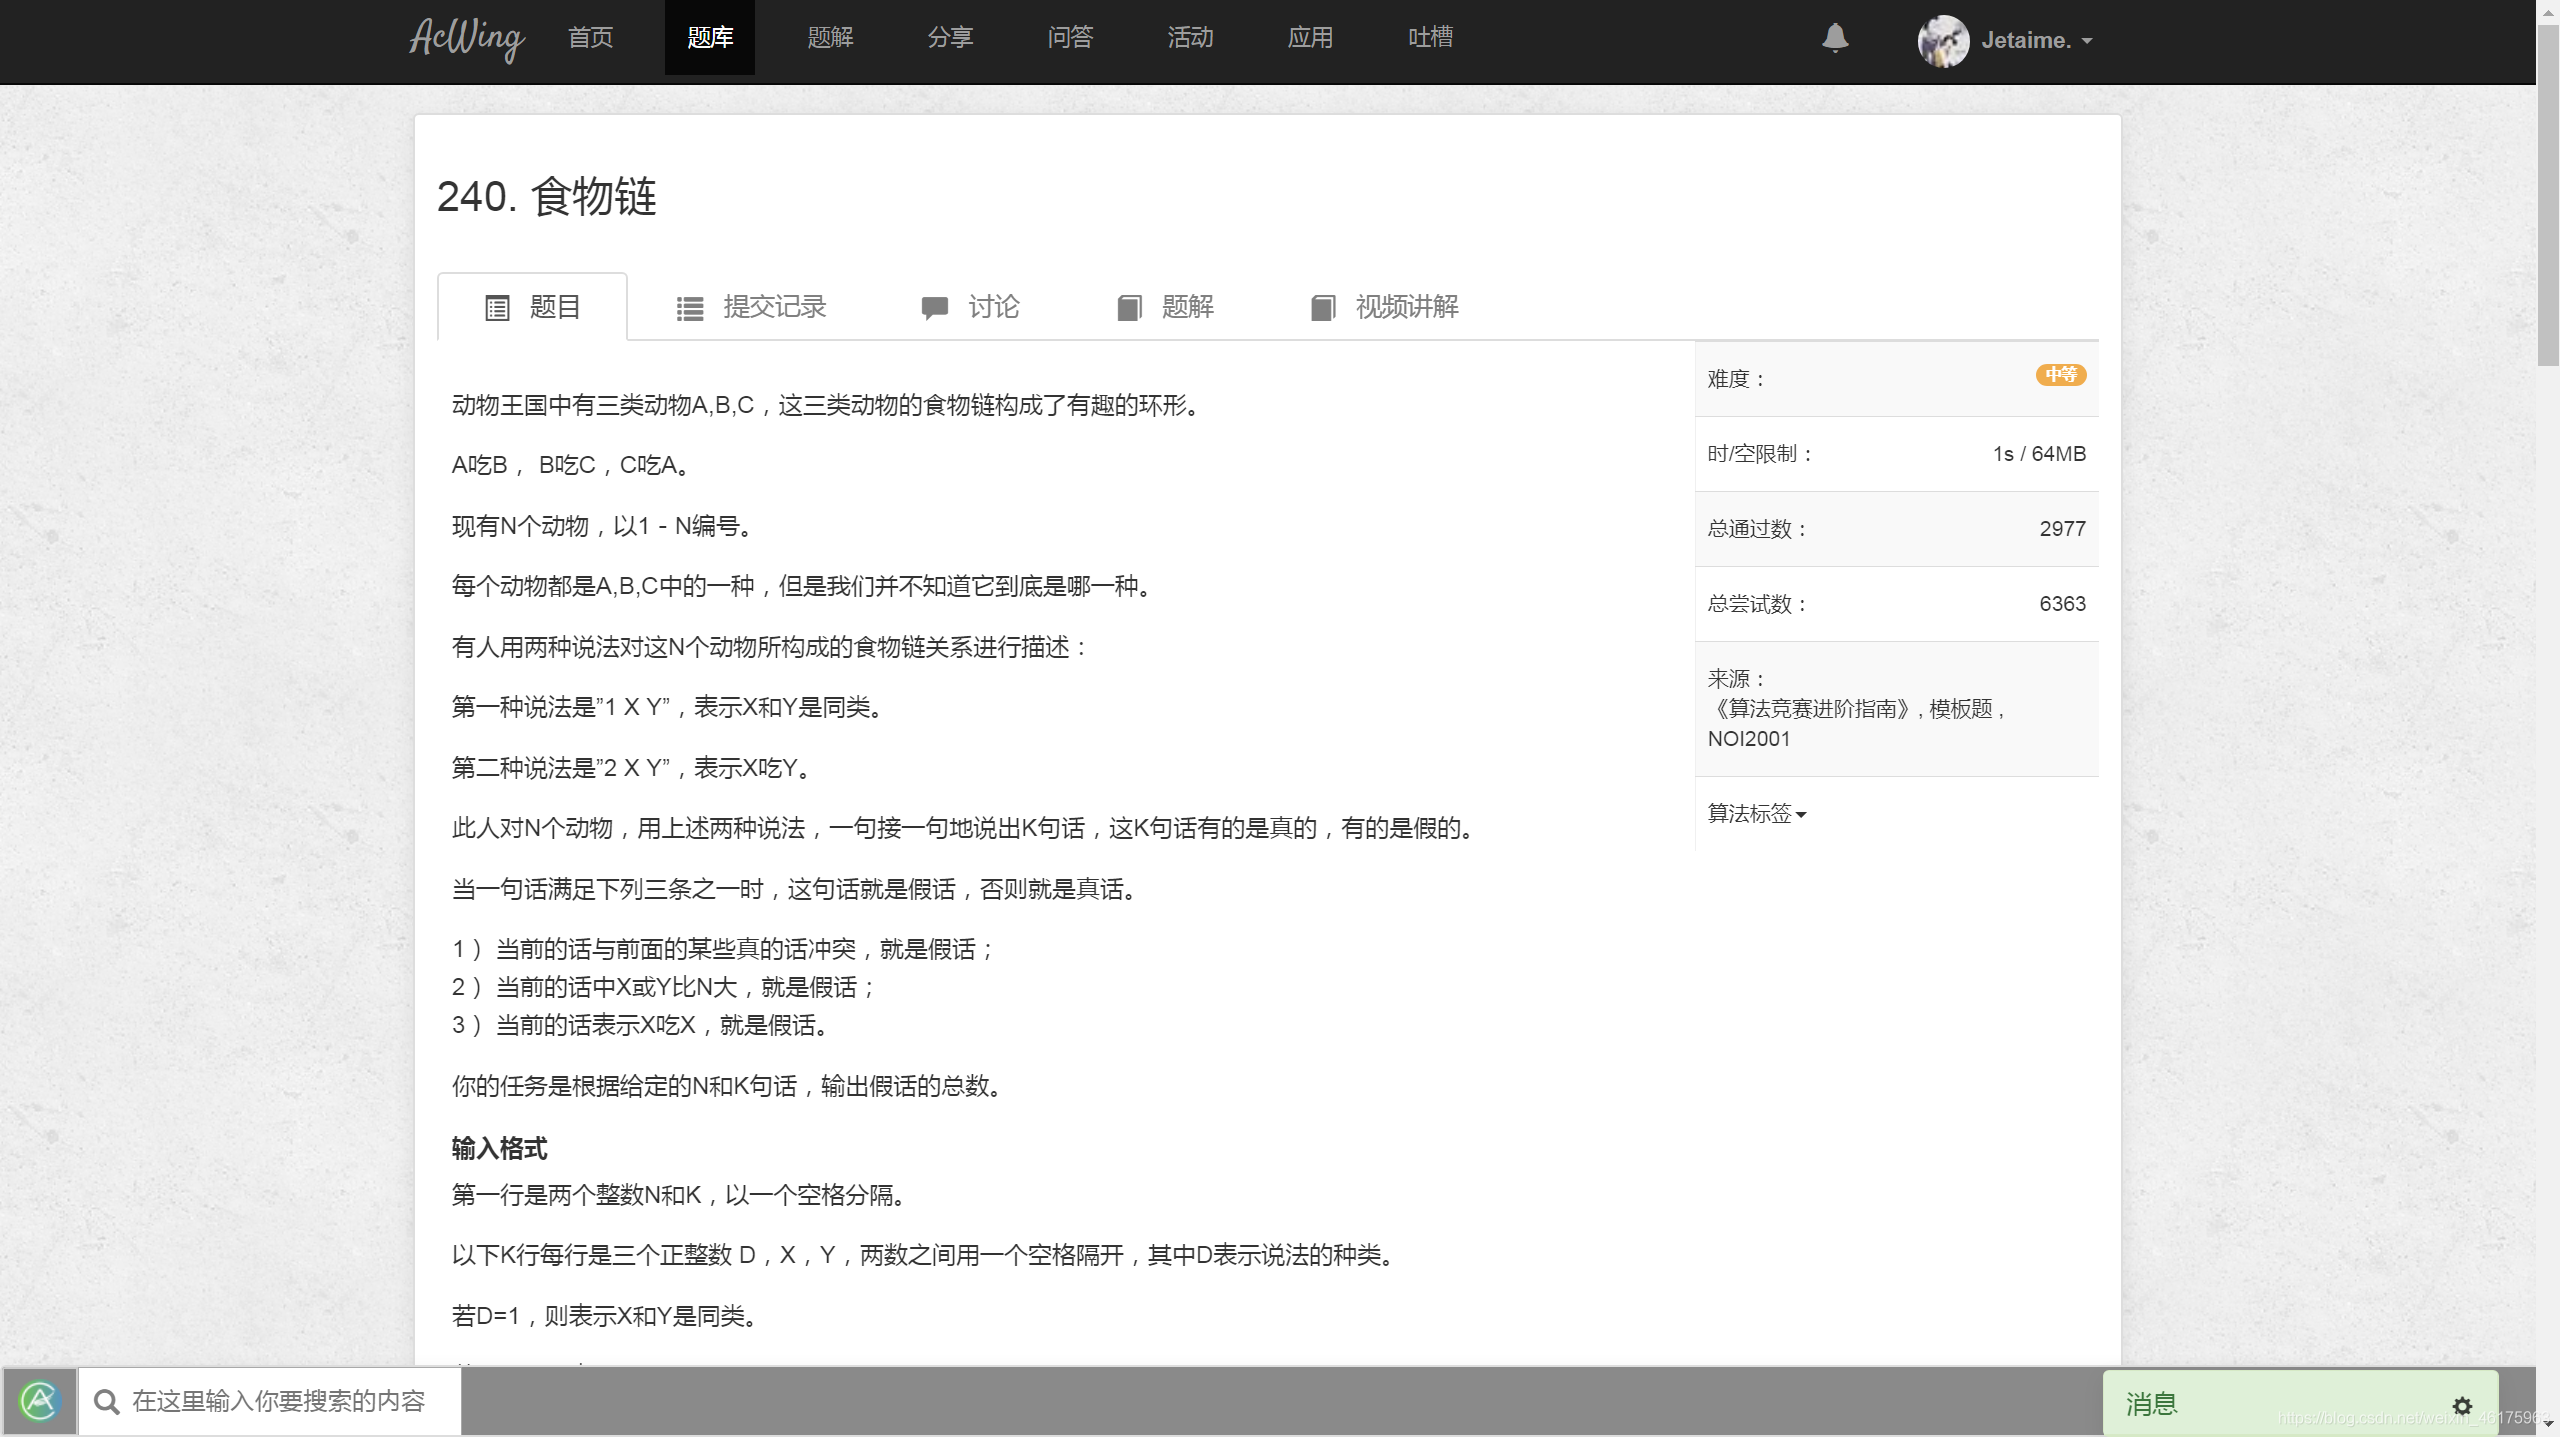
Task: Open 应用 navigation item
Action: (x=1310, y=38)
